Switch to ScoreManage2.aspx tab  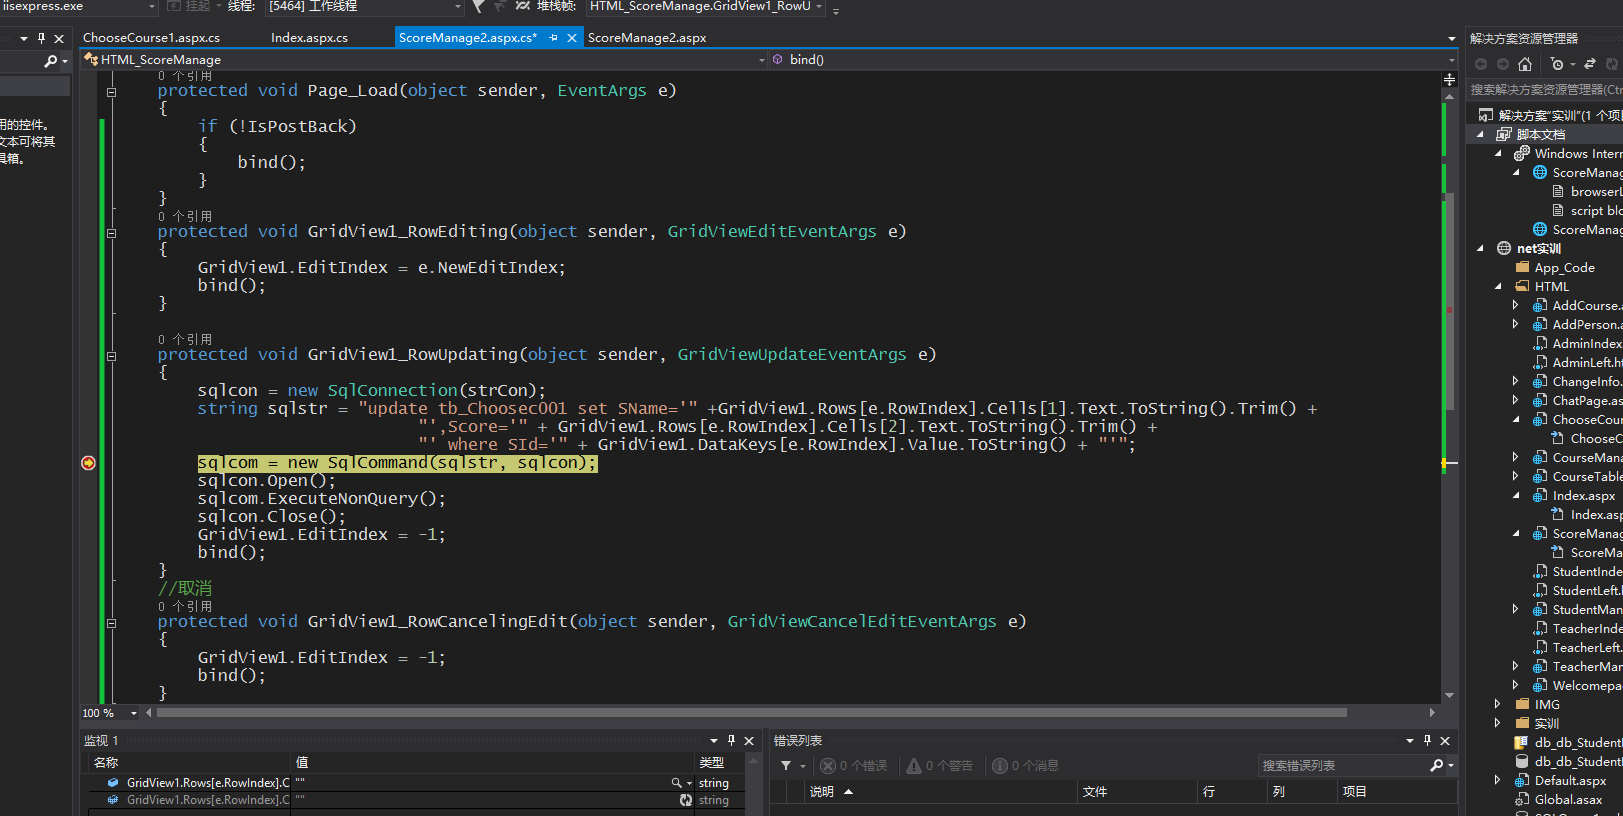(647, 38)
